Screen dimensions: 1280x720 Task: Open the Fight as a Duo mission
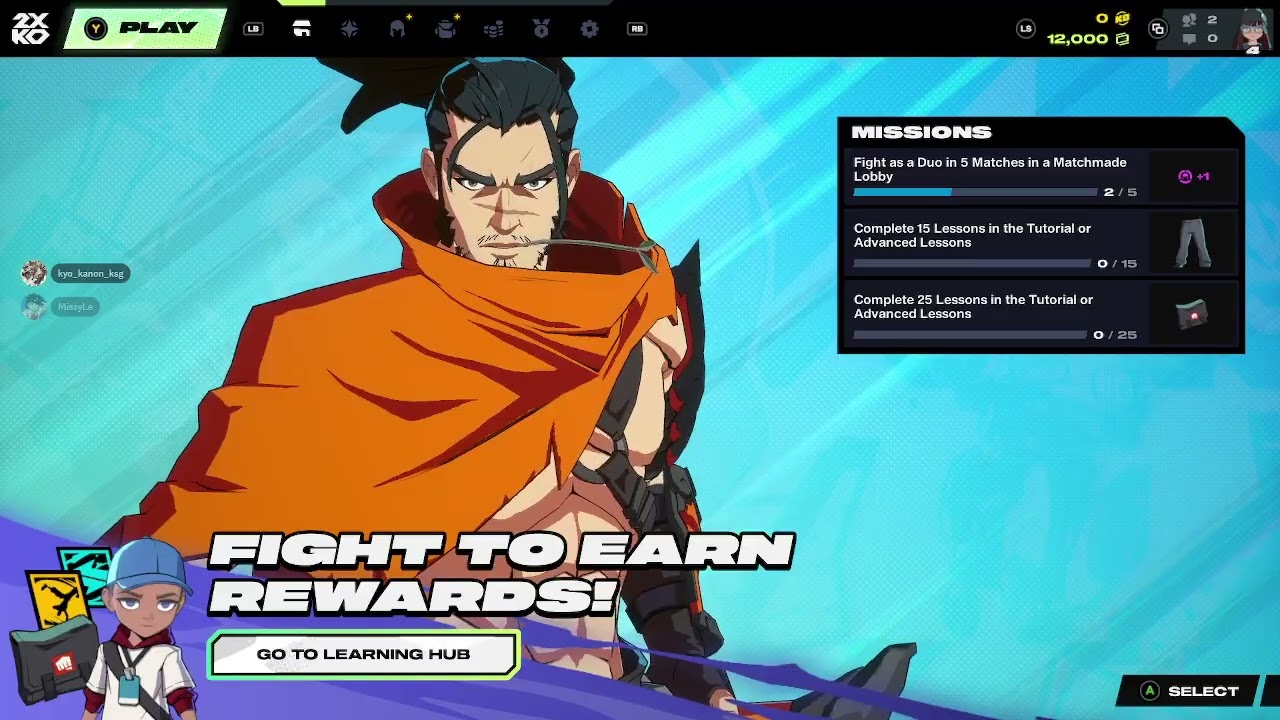click(x=1041, y=176)
